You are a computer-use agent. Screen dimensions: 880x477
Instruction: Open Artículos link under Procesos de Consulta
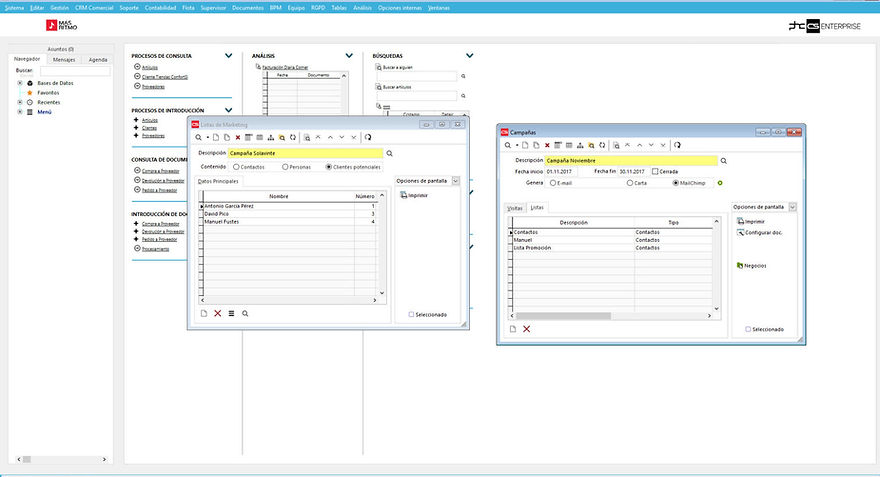[x=150, y=67]
